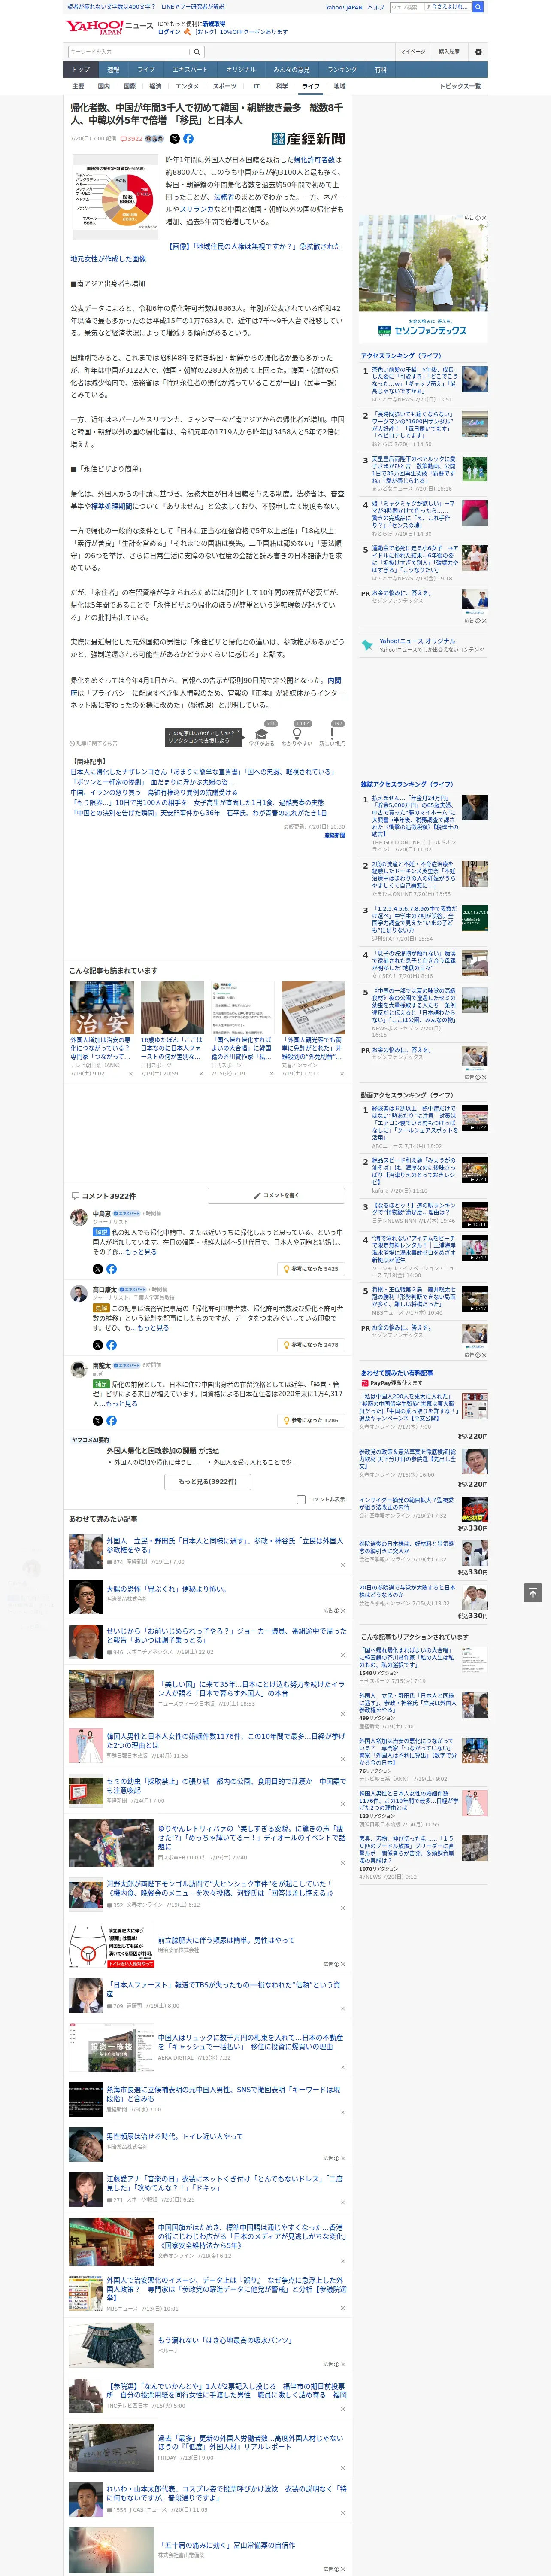The image size is (551, 2576).
Task: Select the 速報 navigation tab
Action: point(113,70)
